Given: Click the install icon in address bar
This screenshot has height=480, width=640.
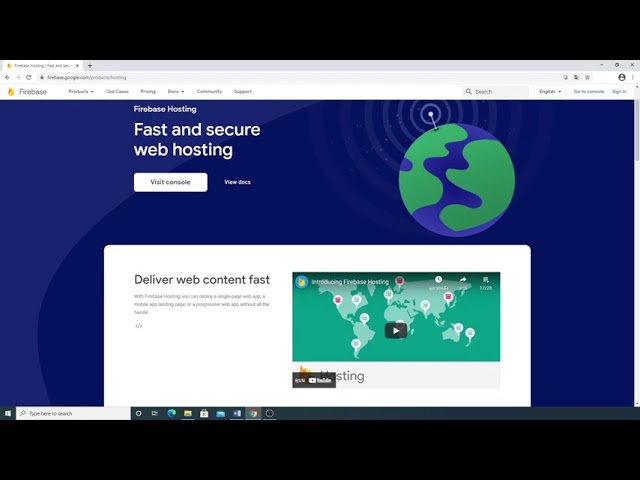Looking at the screenshot, I should (566, 77).
